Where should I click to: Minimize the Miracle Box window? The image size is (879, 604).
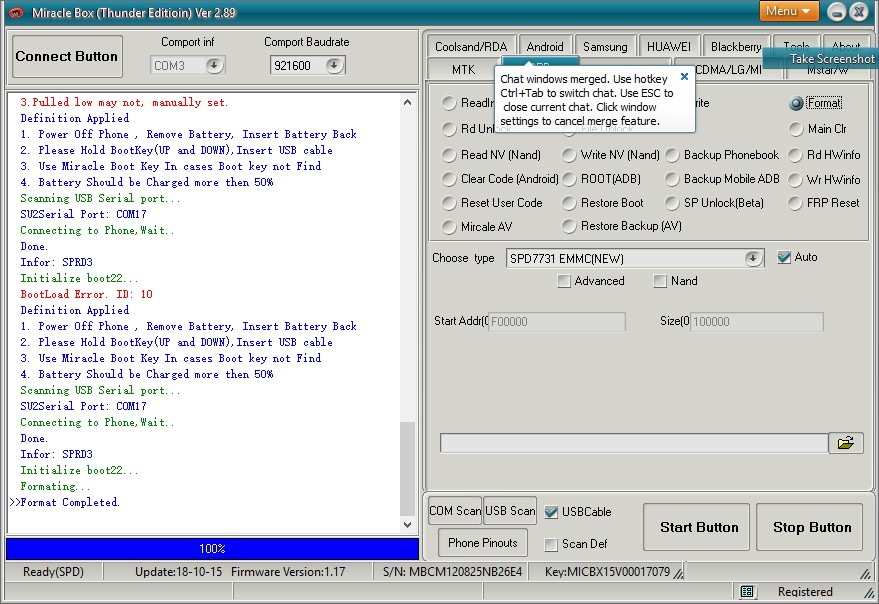(x=836, y=12)
